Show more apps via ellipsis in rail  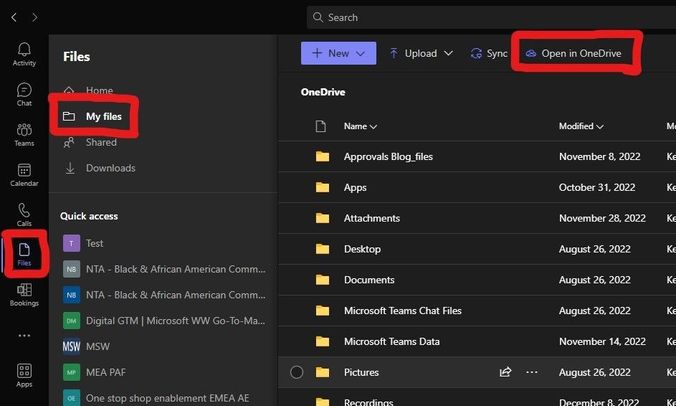(24, 335)
